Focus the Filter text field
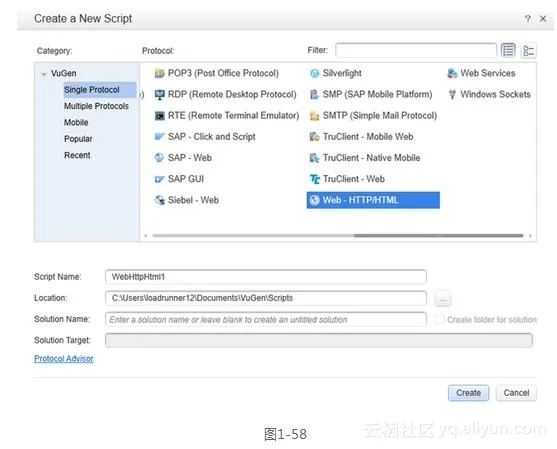 pyautogui.click(x=416, y=50)
